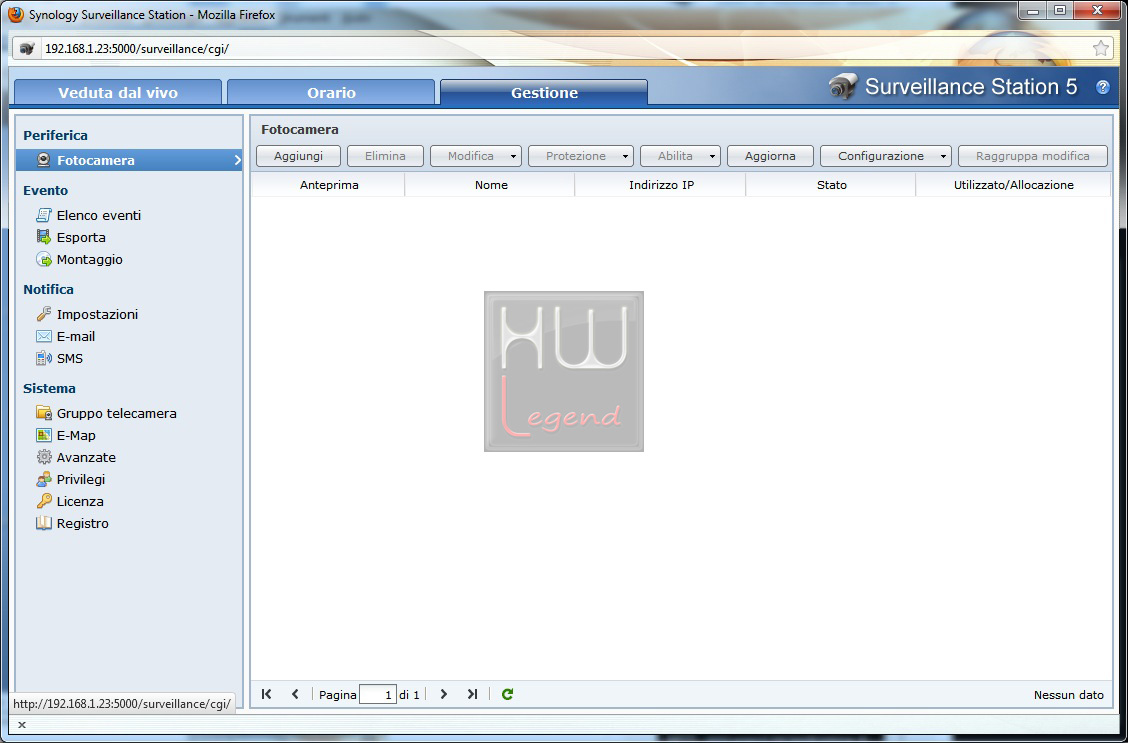This screenshot has width=1128, height=743.
Task: Switch to the Orario tab
Action: 331,93
